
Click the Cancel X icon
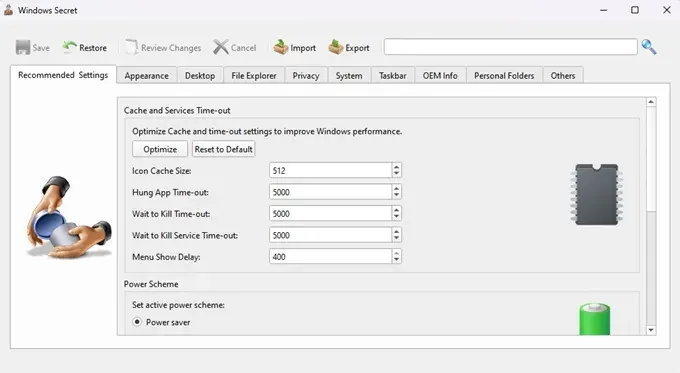coord(221,47)
